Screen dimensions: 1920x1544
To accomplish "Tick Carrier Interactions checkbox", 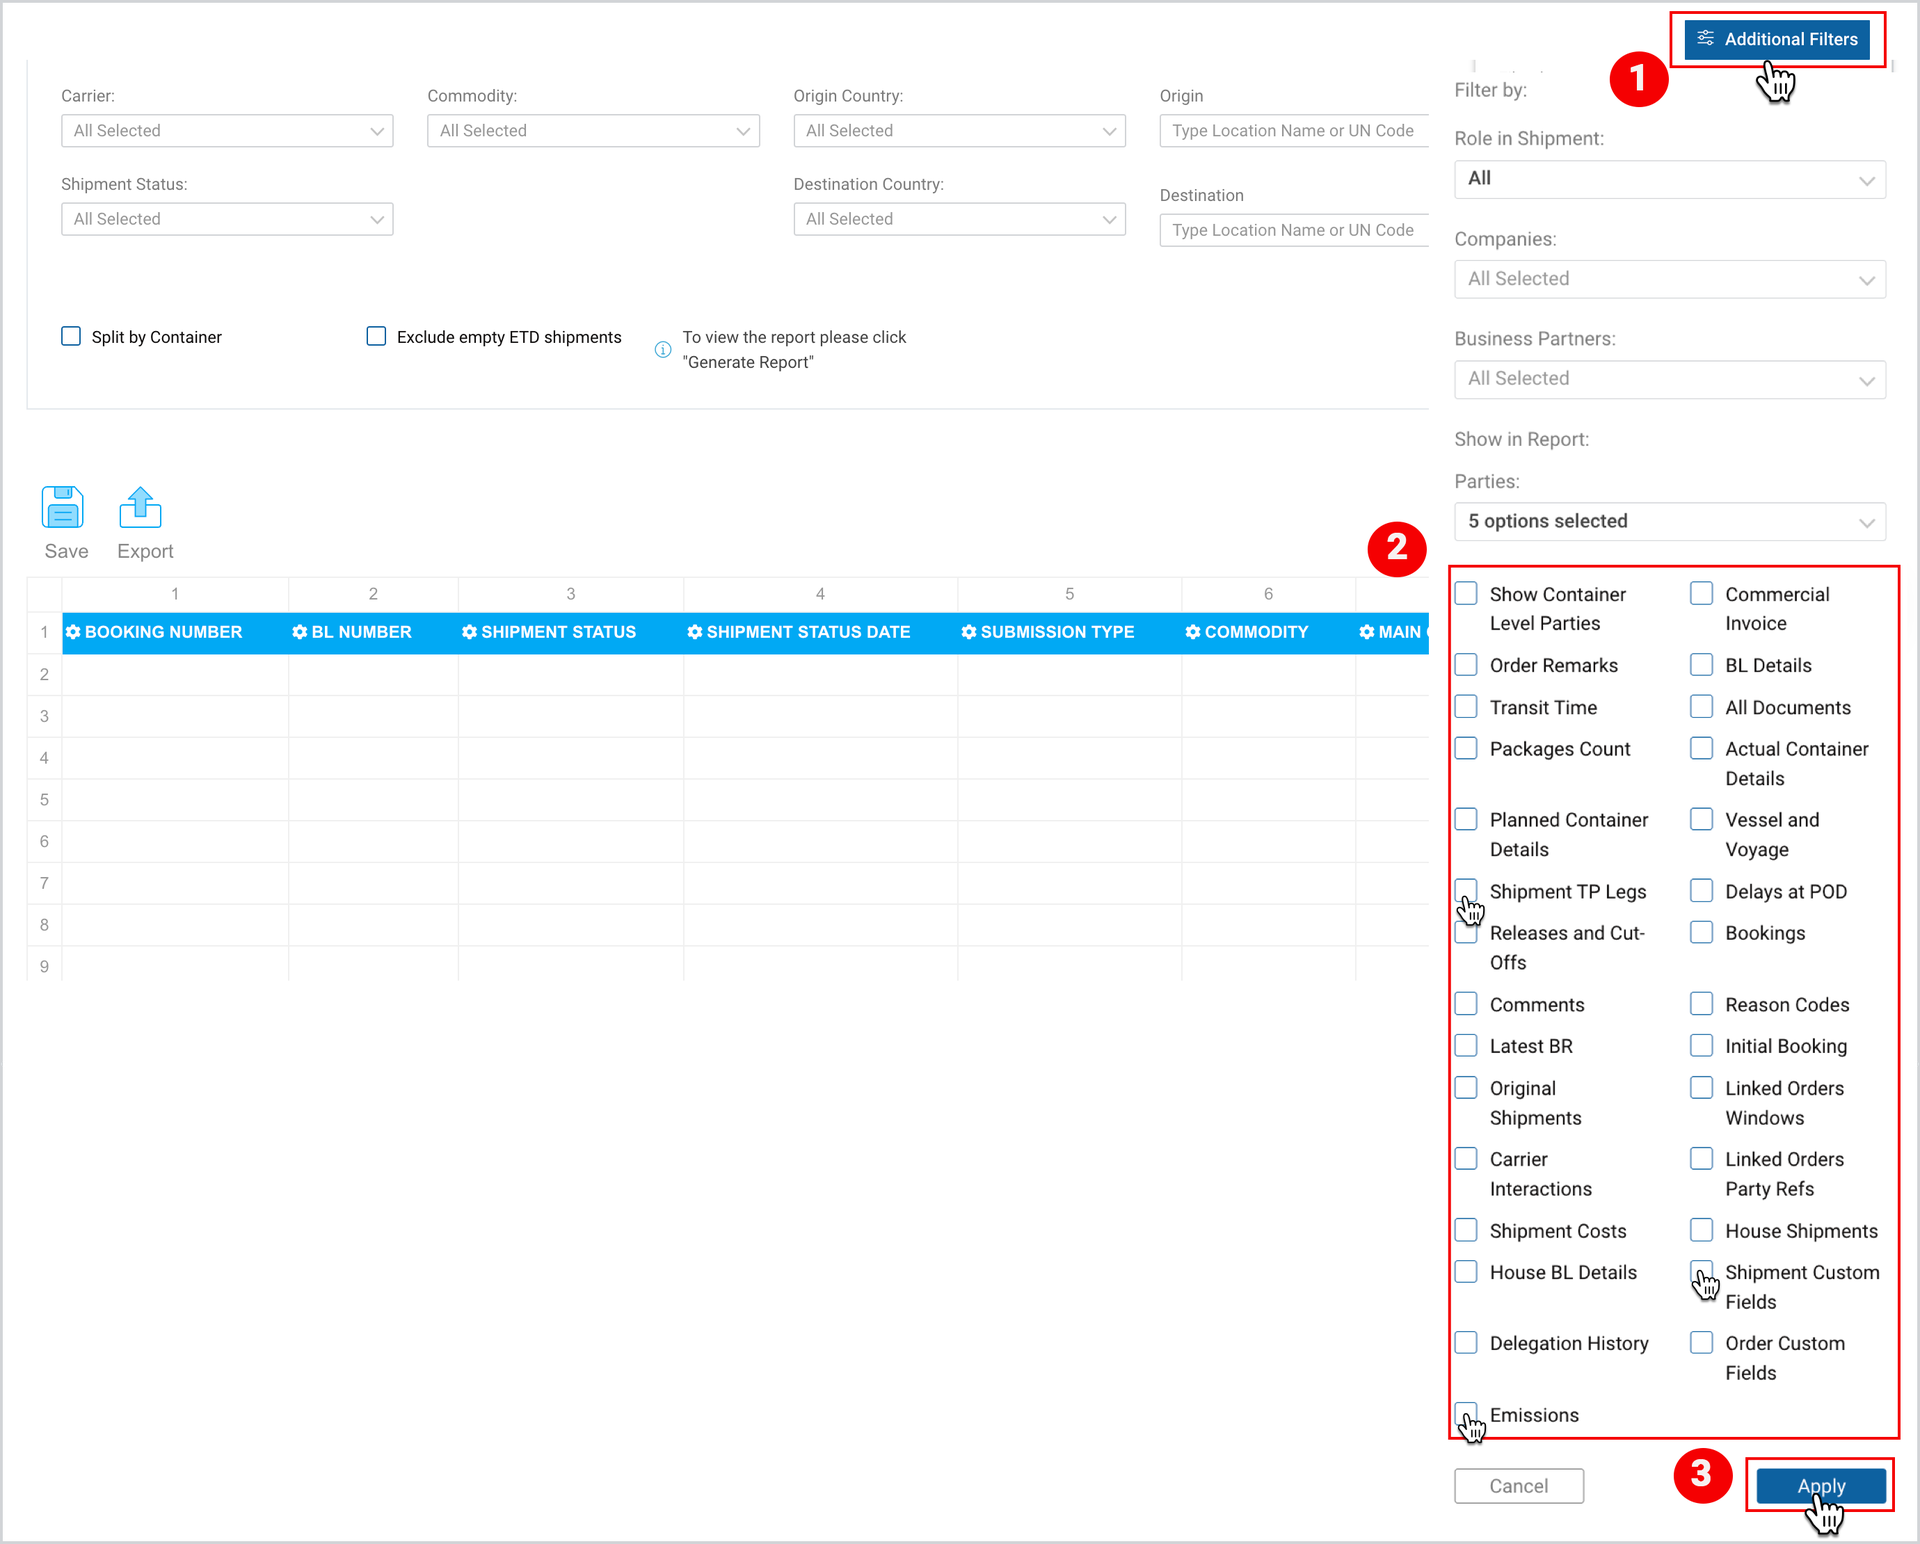I will (1466, 1158).
